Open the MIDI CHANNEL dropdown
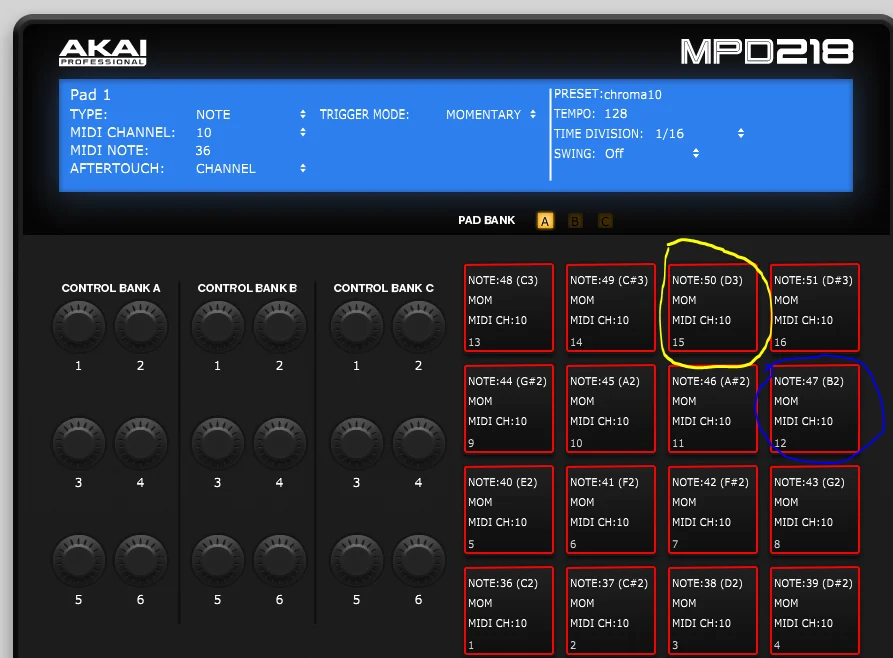 (x=251, y=133)
